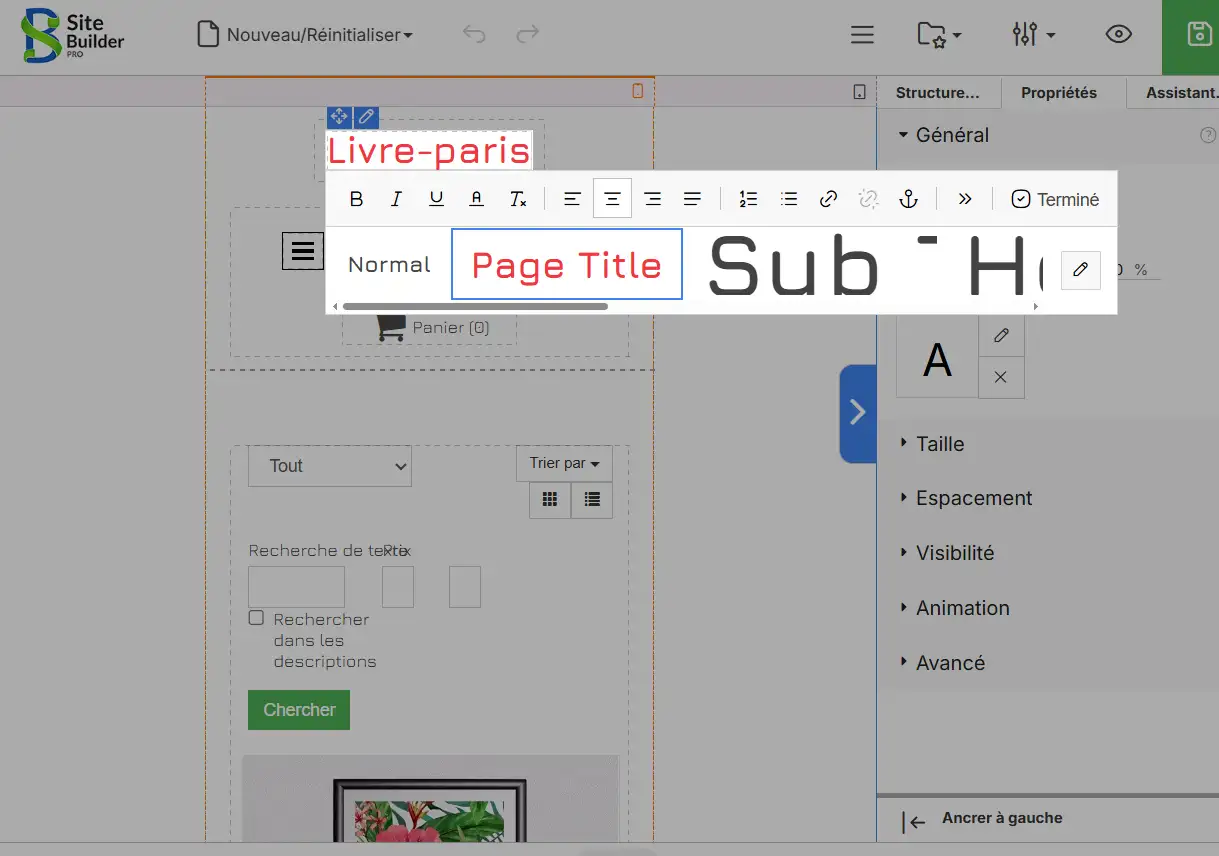Edit the font with pencil beside A
Image resolution: width=1219 pixels, height=856 pixels.
tap(1001, 336)
